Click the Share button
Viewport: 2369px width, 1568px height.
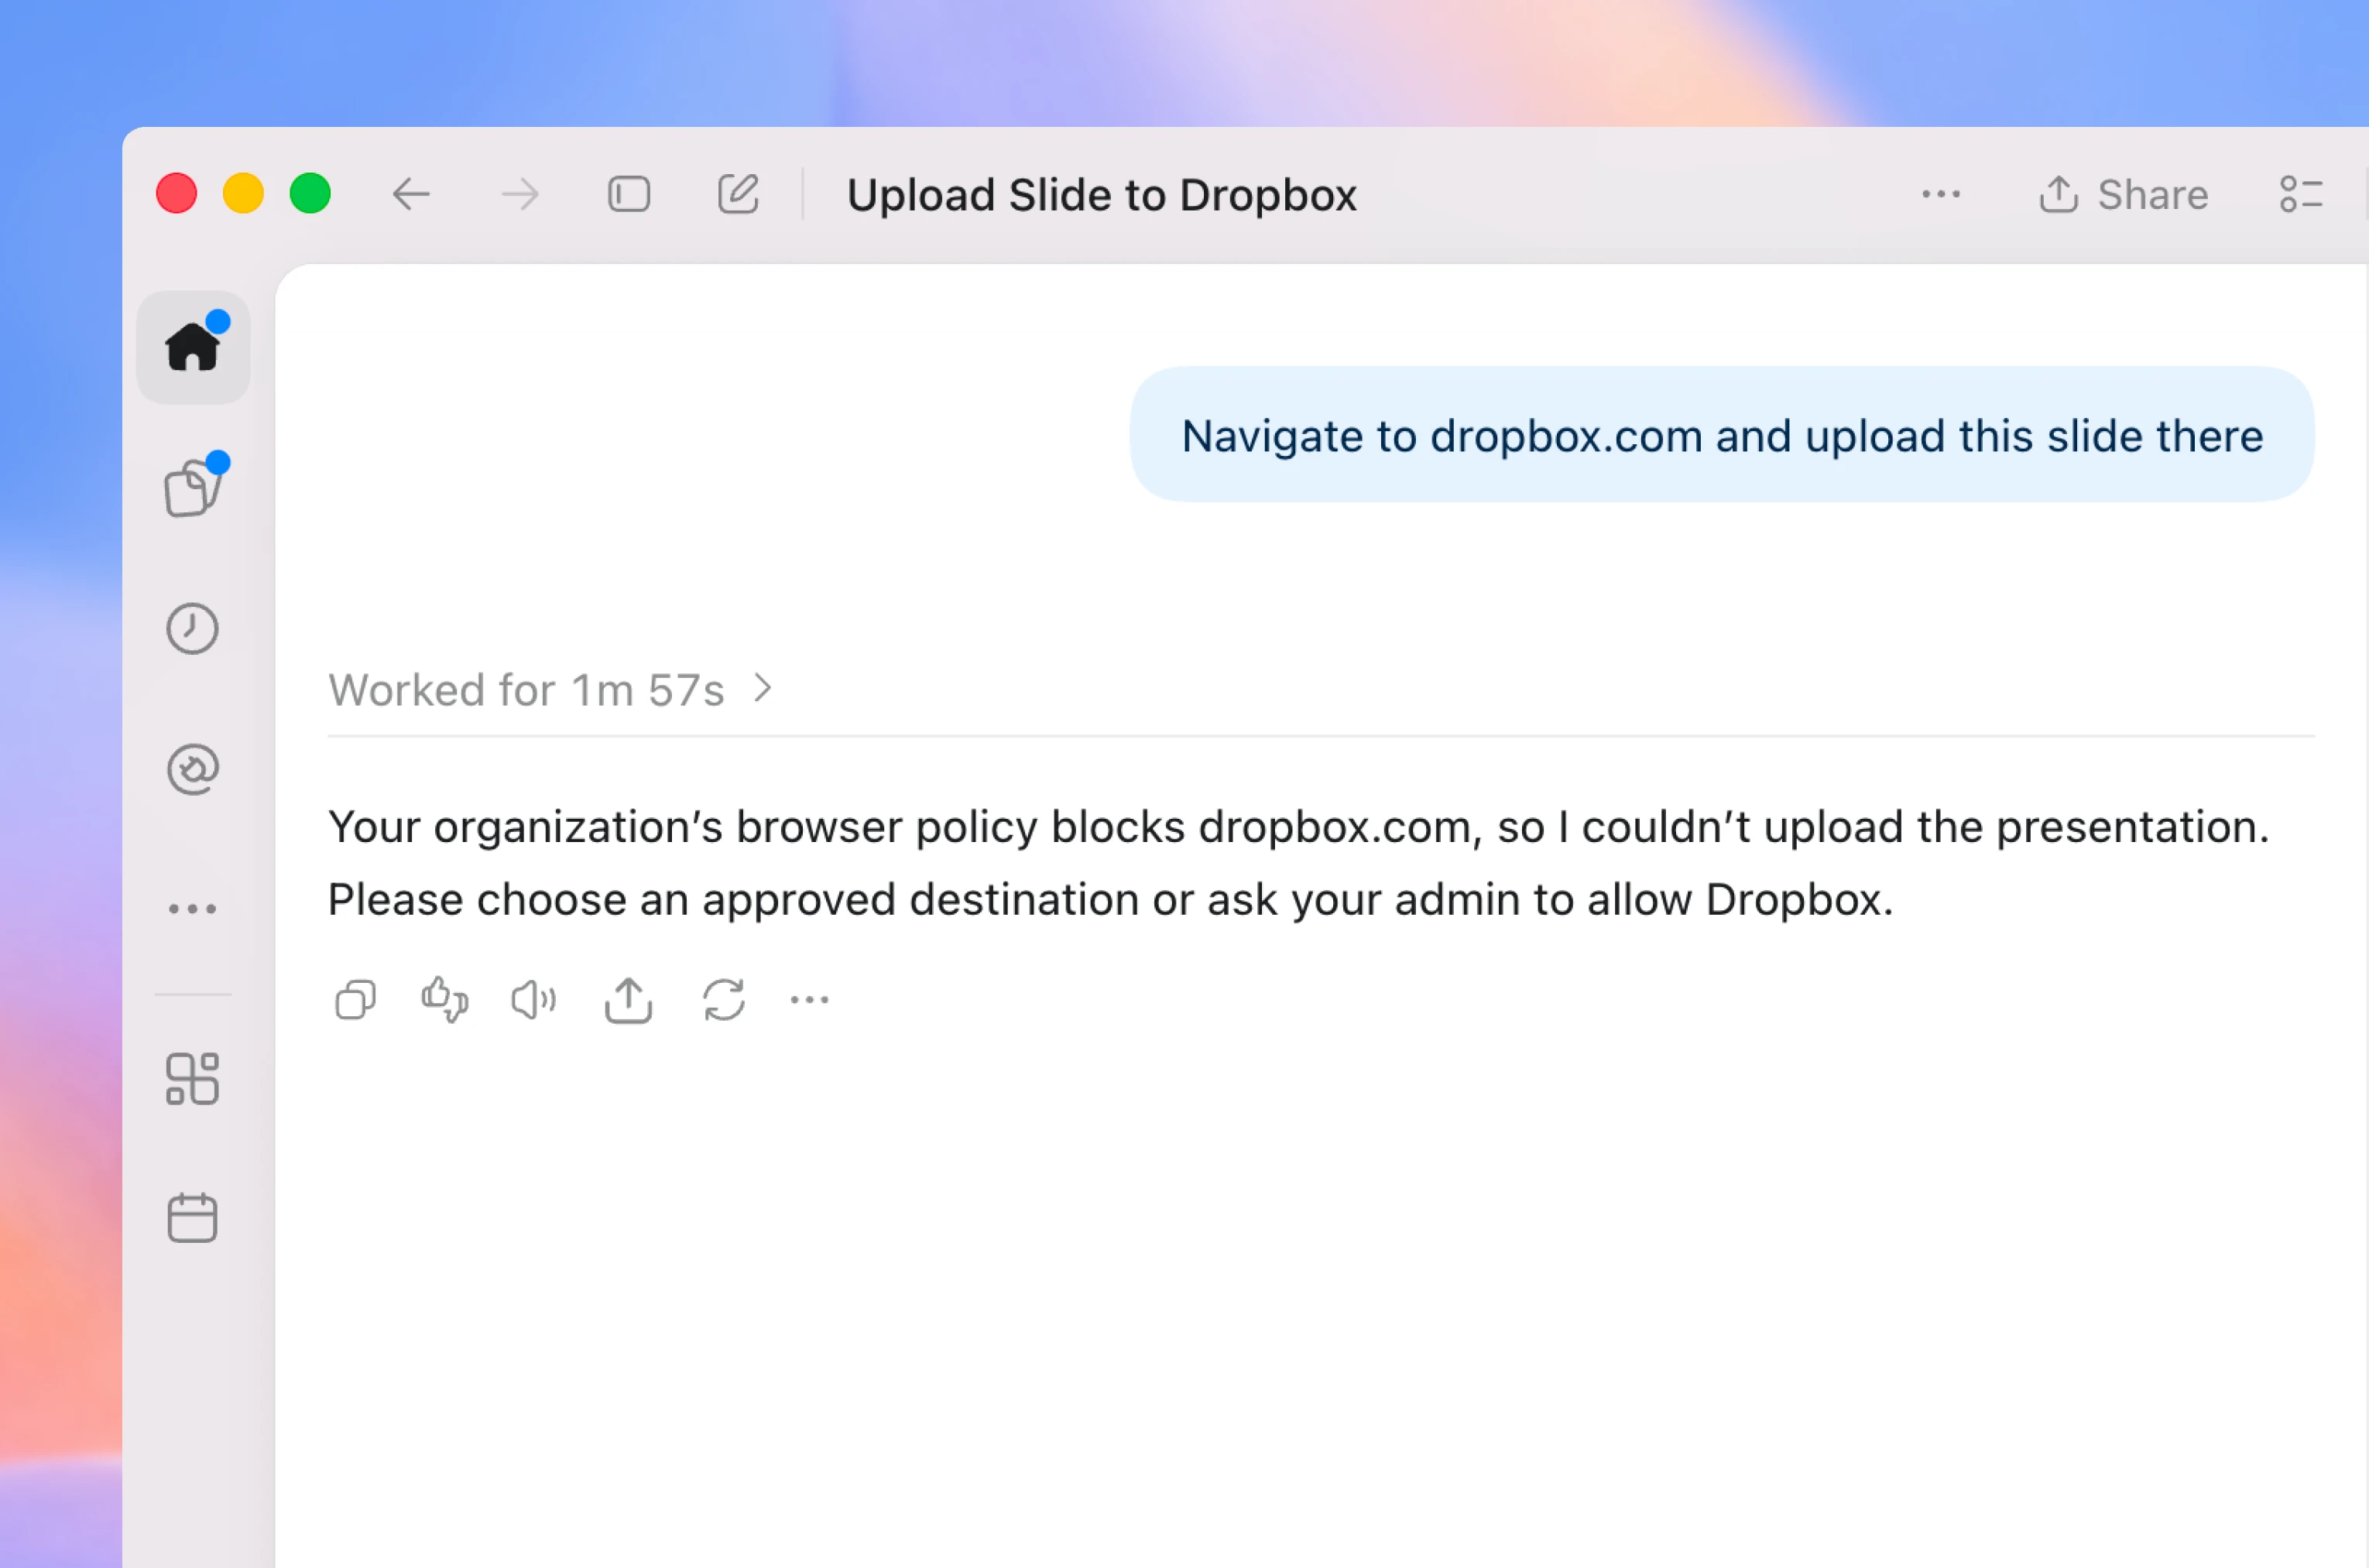click(x=2124, y=194)
